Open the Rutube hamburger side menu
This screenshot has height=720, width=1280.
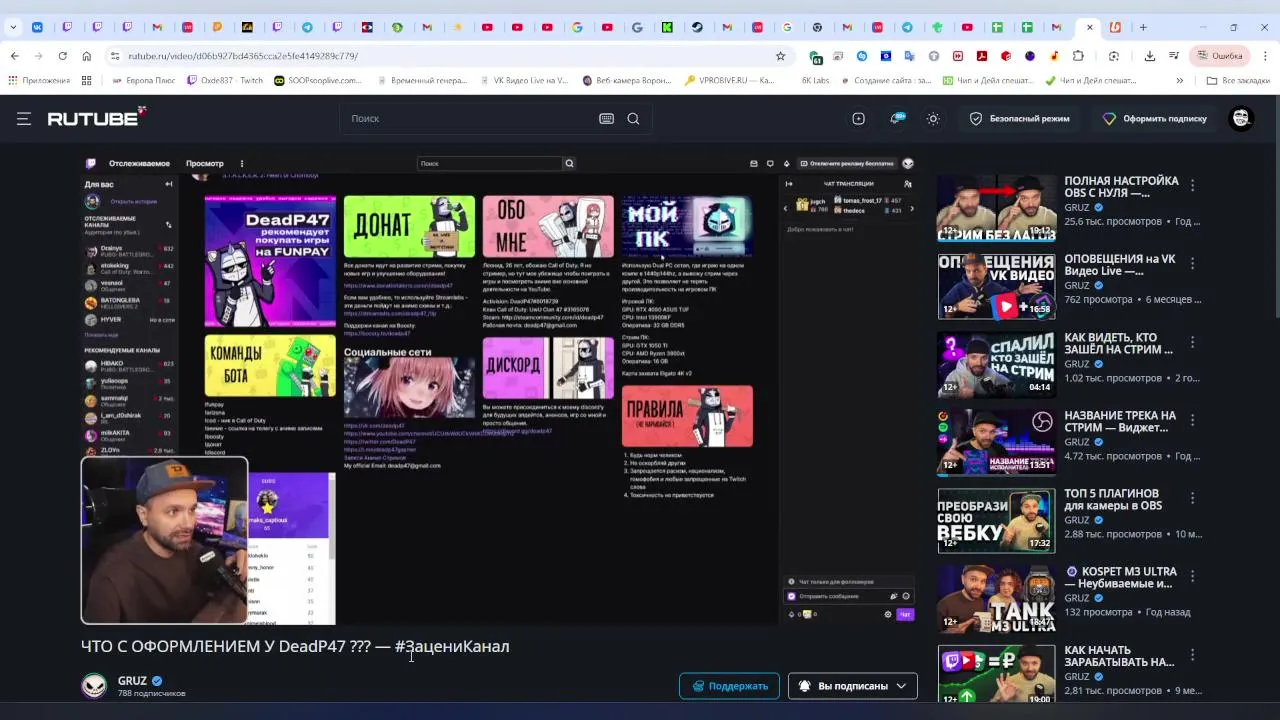click(x=24, y=118)
